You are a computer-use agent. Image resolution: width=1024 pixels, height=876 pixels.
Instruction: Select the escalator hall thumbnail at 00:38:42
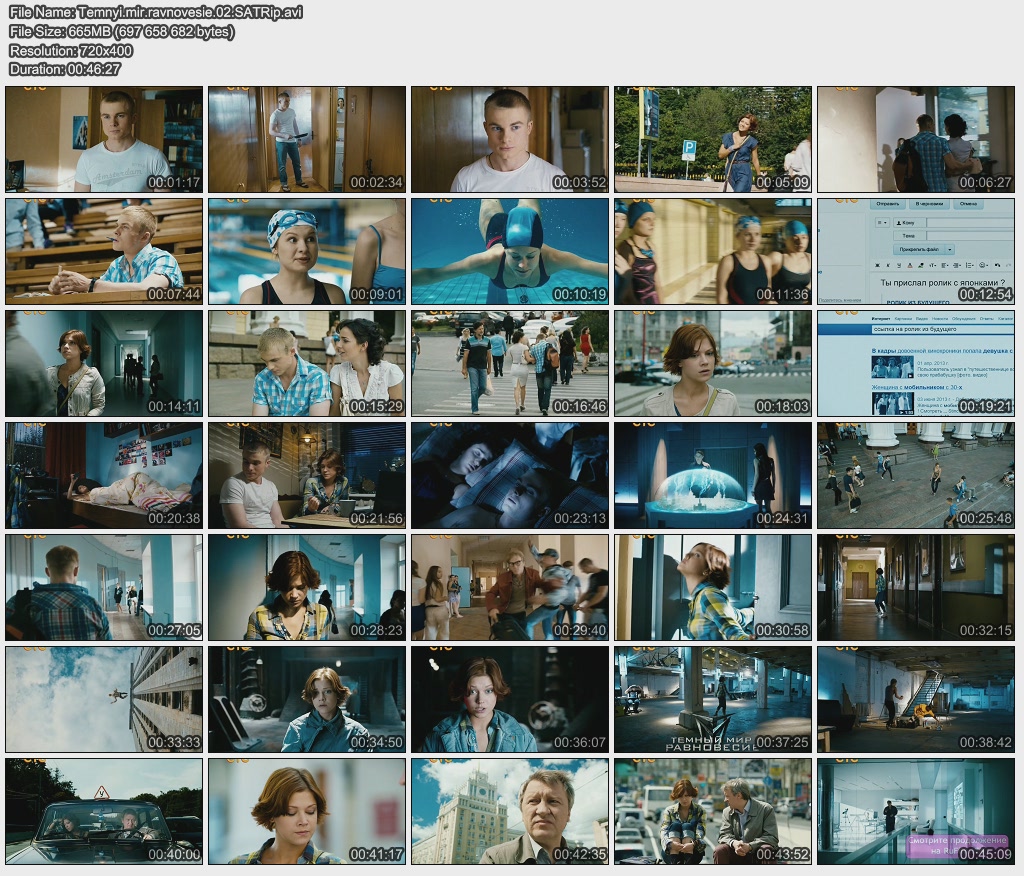[x=916, y=698]
